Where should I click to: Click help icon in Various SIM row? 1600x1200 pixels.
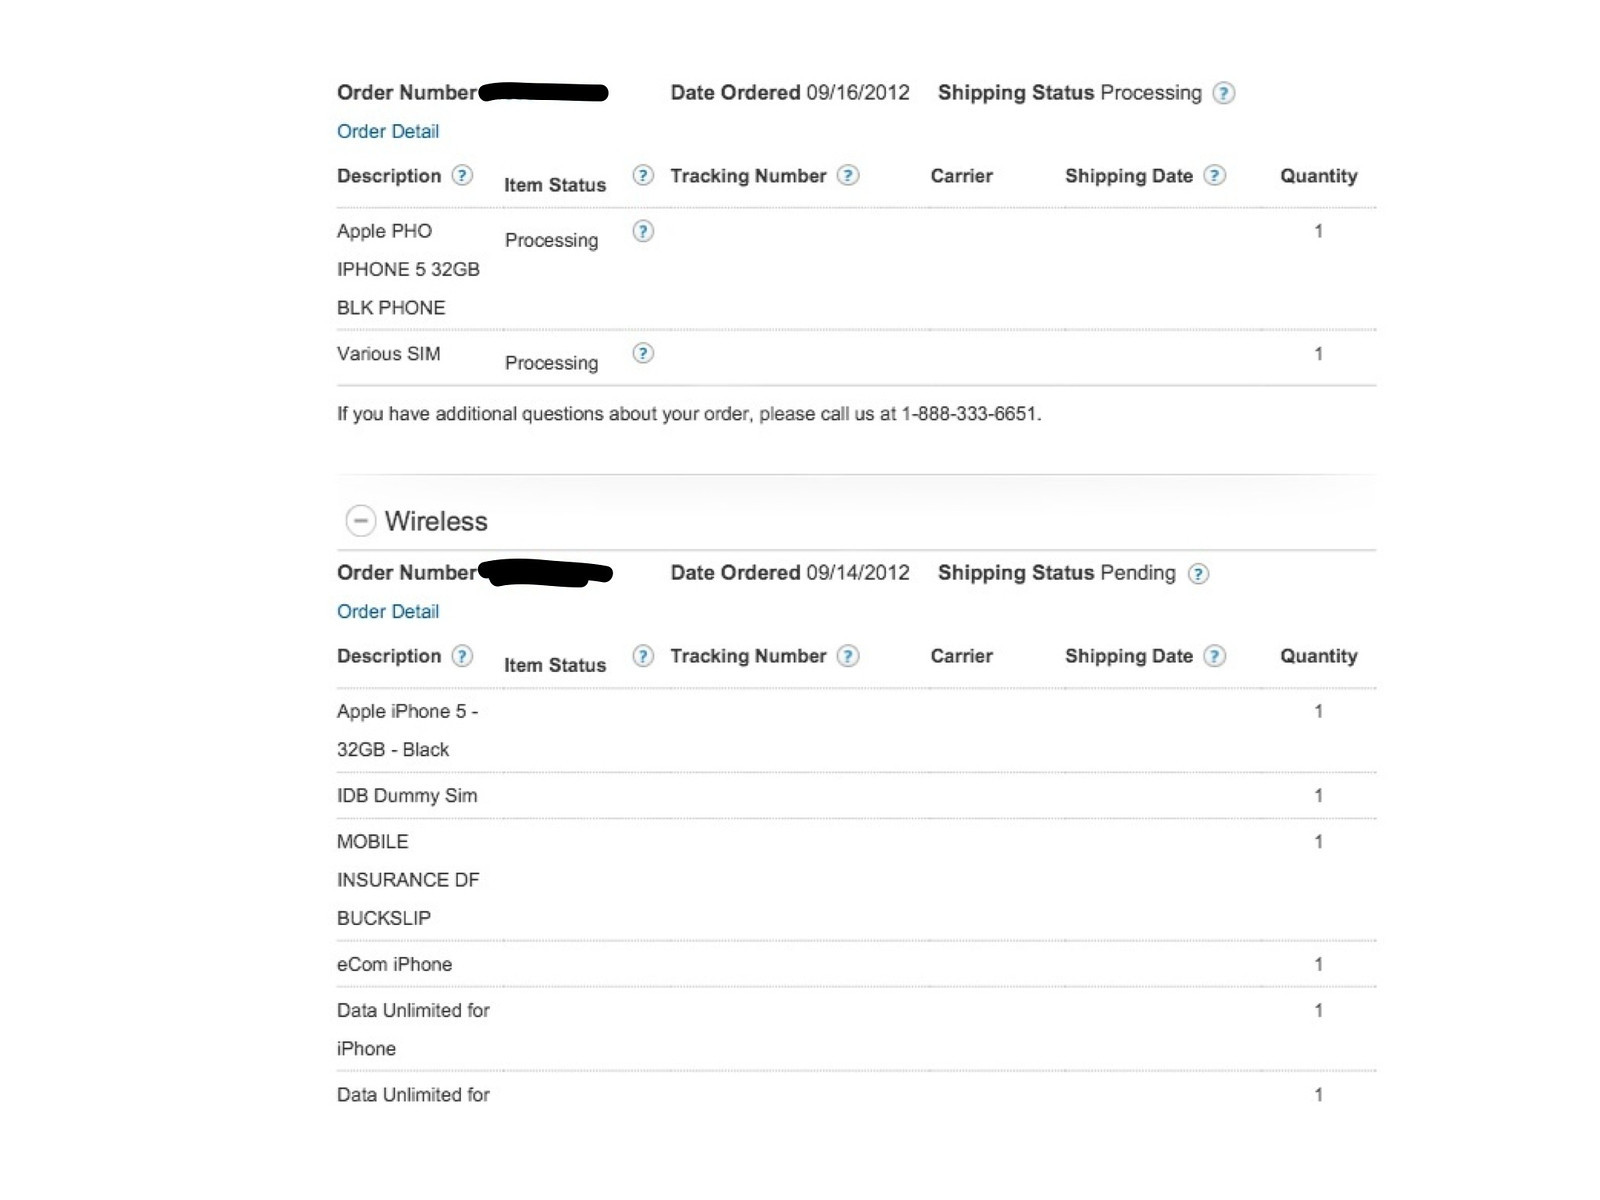(x=643, y=353)
